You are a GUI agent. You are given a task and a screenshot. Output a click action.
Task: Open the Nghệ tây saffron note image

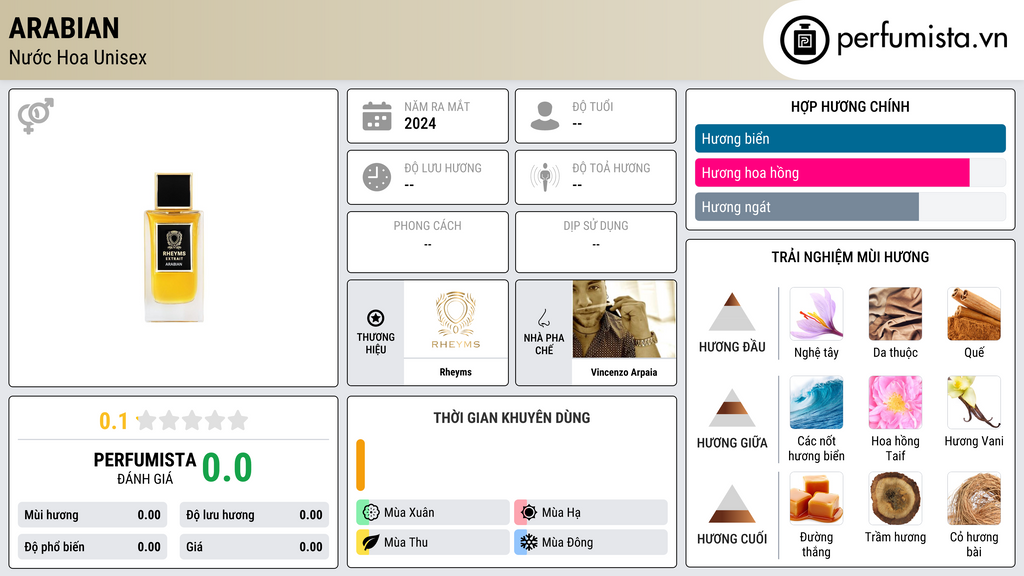[816, 314]
